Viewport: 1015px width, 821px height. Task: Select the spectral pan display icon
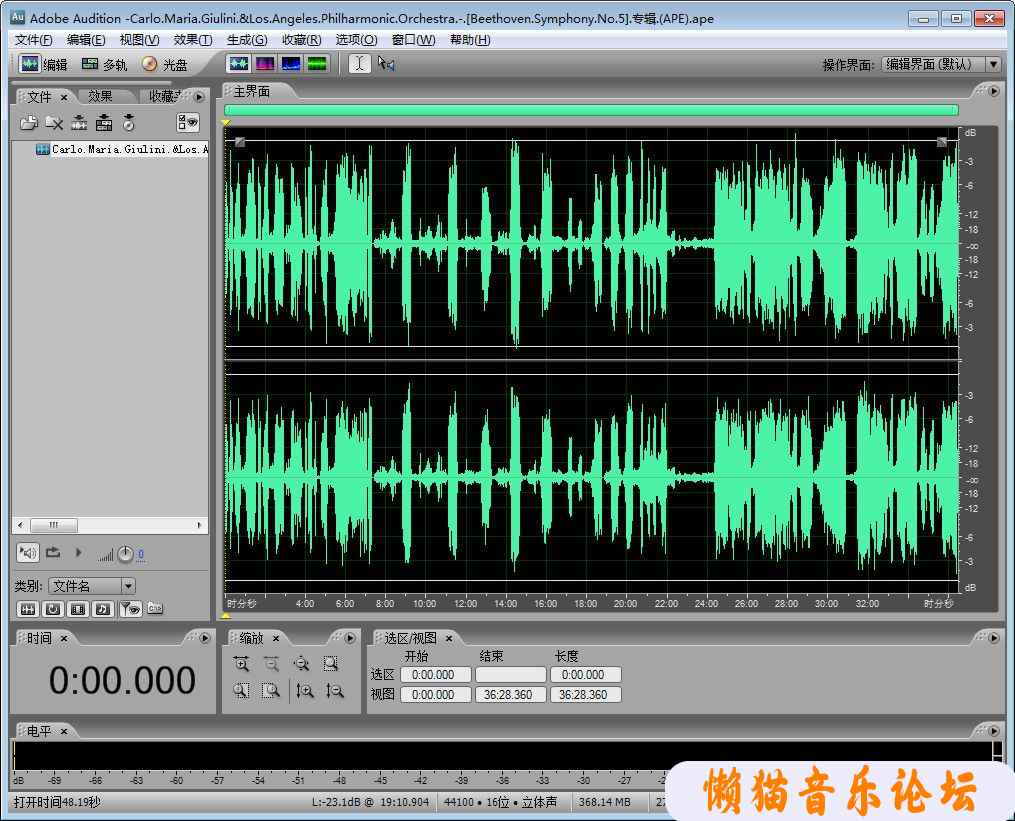[291, 63]
